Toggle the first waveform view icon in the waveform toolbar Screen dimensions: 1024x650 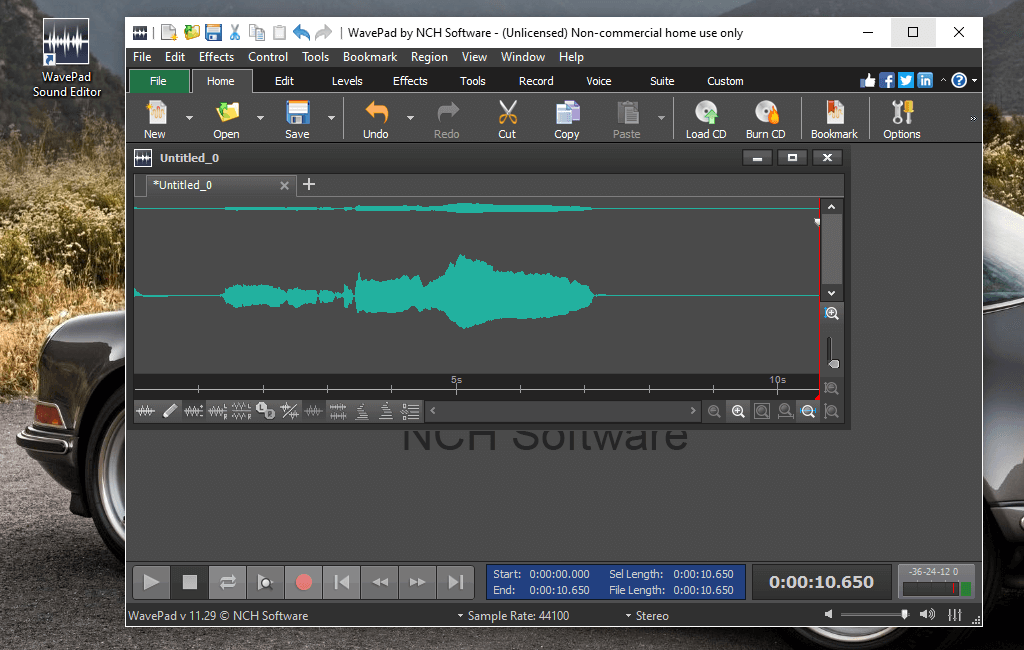(x=146, y=411)
